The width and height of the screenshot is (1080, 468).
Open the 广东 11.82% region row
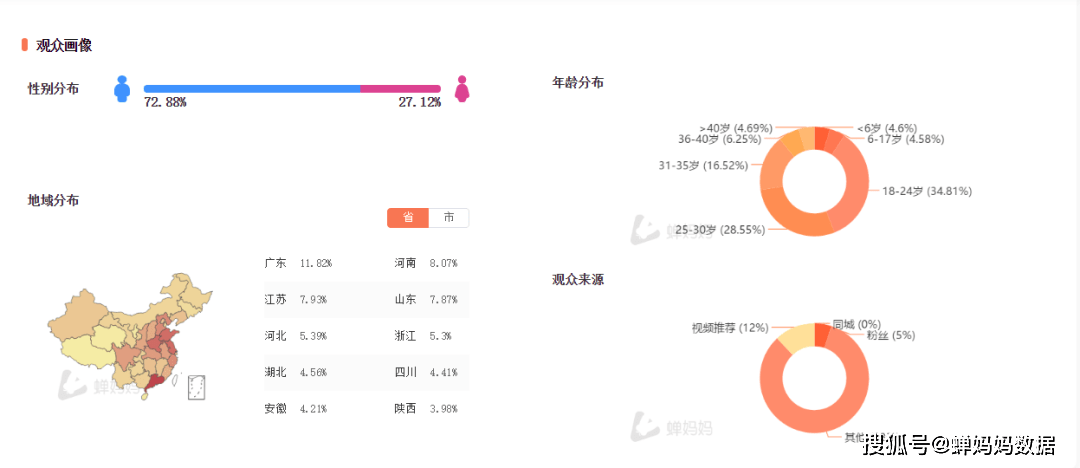(x=298, y=263)
